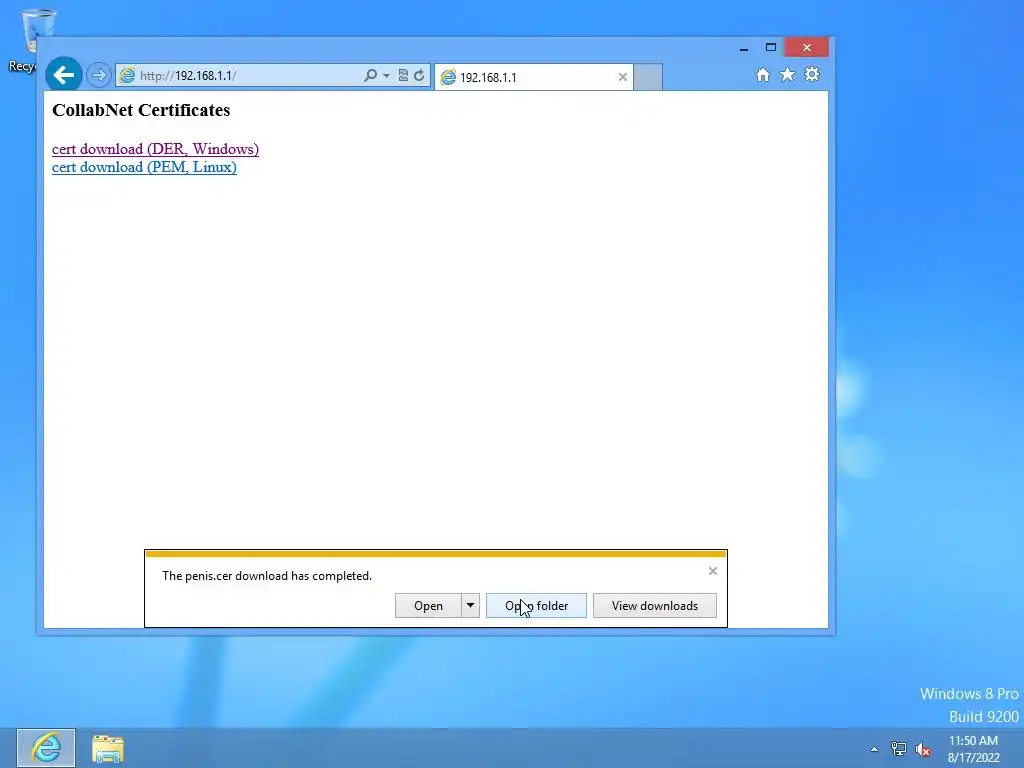
Task: Dismiss the download notification bar
Action: [x=712, y=571]
